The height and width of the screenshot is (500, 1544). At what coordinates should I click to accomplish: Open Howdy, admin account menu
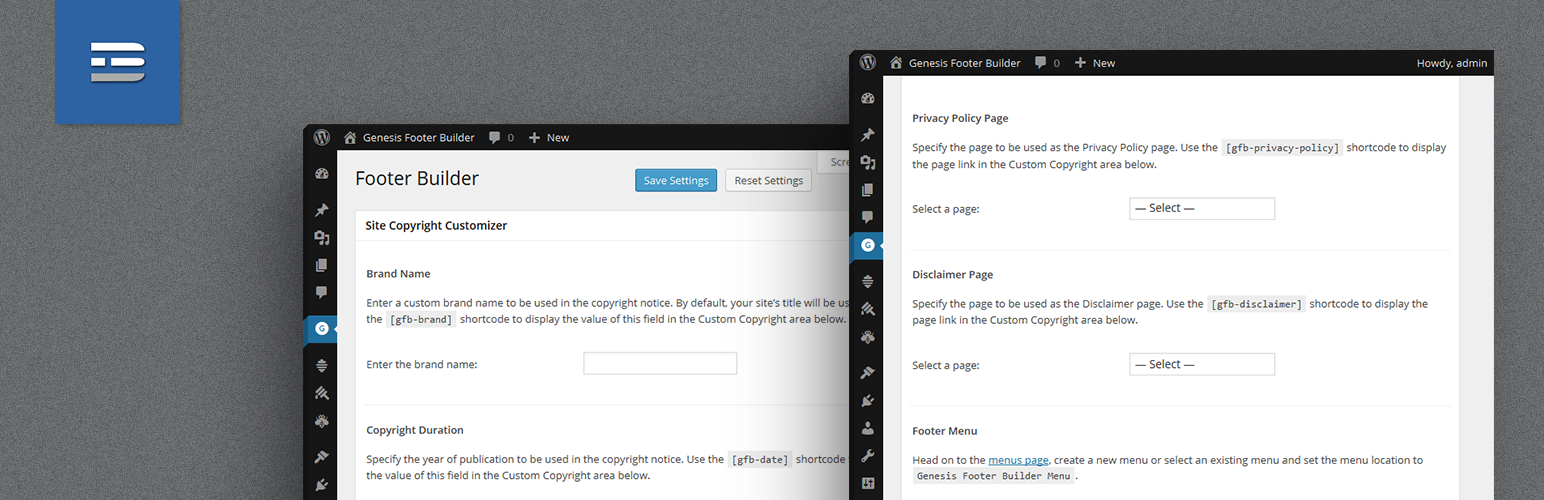pyautogui.click(x=1452, y=63)
